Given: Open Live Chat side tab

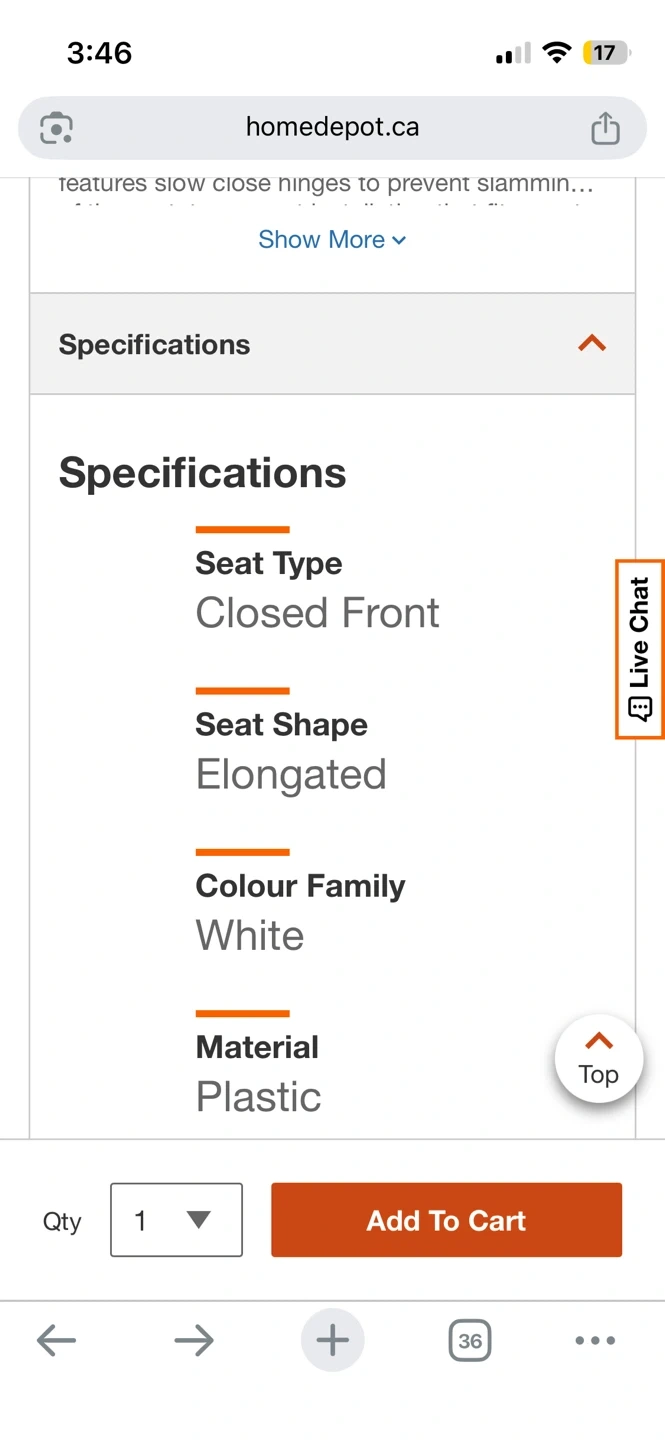Looking at the screenshot, I should pos(640,649).
